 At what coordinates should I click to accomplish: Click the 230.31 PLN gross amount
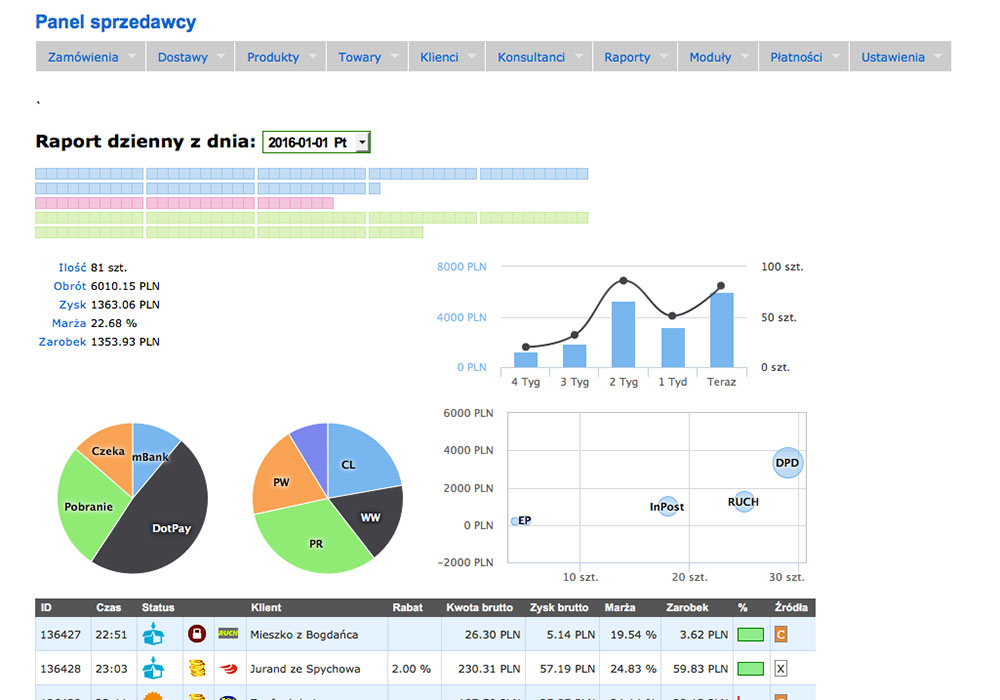(489, 669)
